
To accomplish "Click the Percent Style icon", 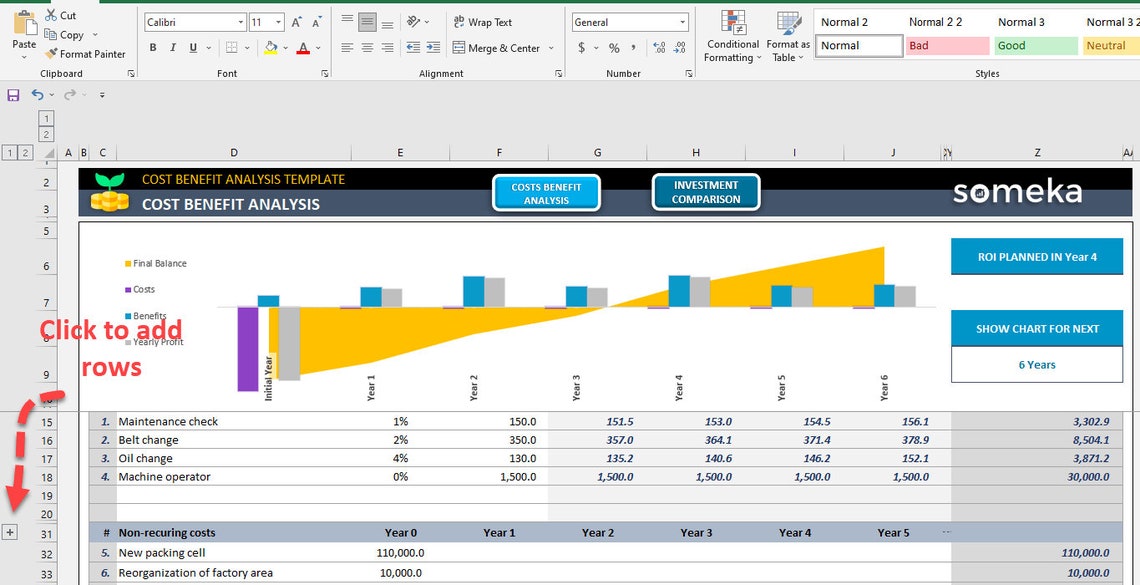I will click(x=614, y=47).
